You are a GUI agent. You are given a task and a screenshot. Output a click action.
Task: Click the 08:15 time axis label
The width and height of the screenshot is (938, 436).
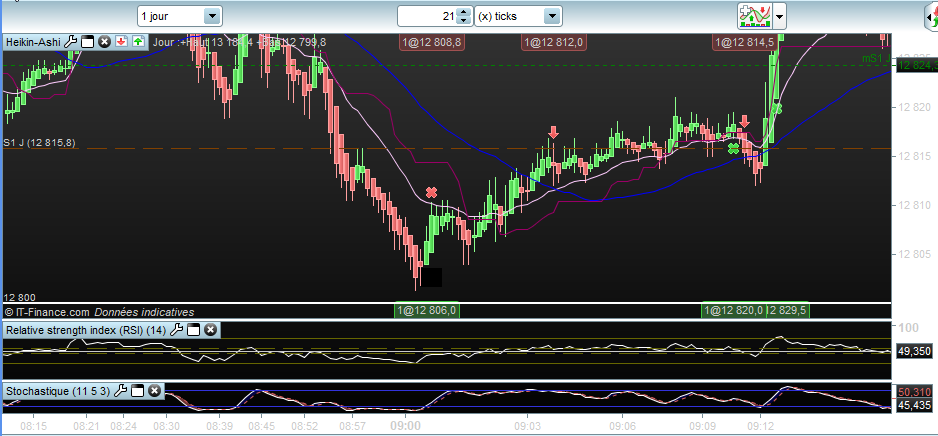(34, 426)
